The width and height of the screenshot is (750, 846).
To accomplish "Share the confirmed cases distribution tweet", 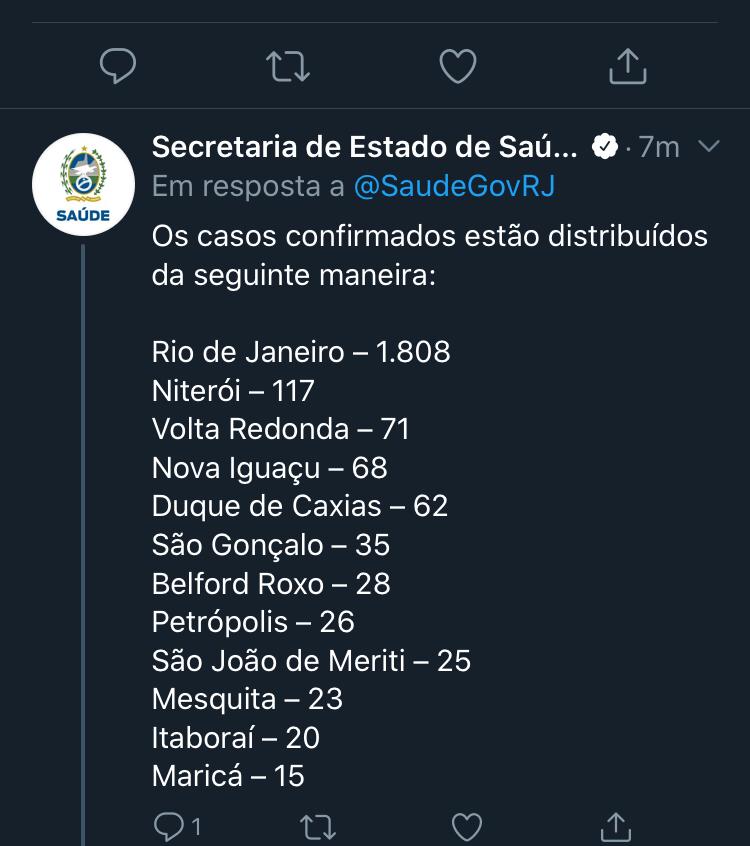I will click(616, 827).
